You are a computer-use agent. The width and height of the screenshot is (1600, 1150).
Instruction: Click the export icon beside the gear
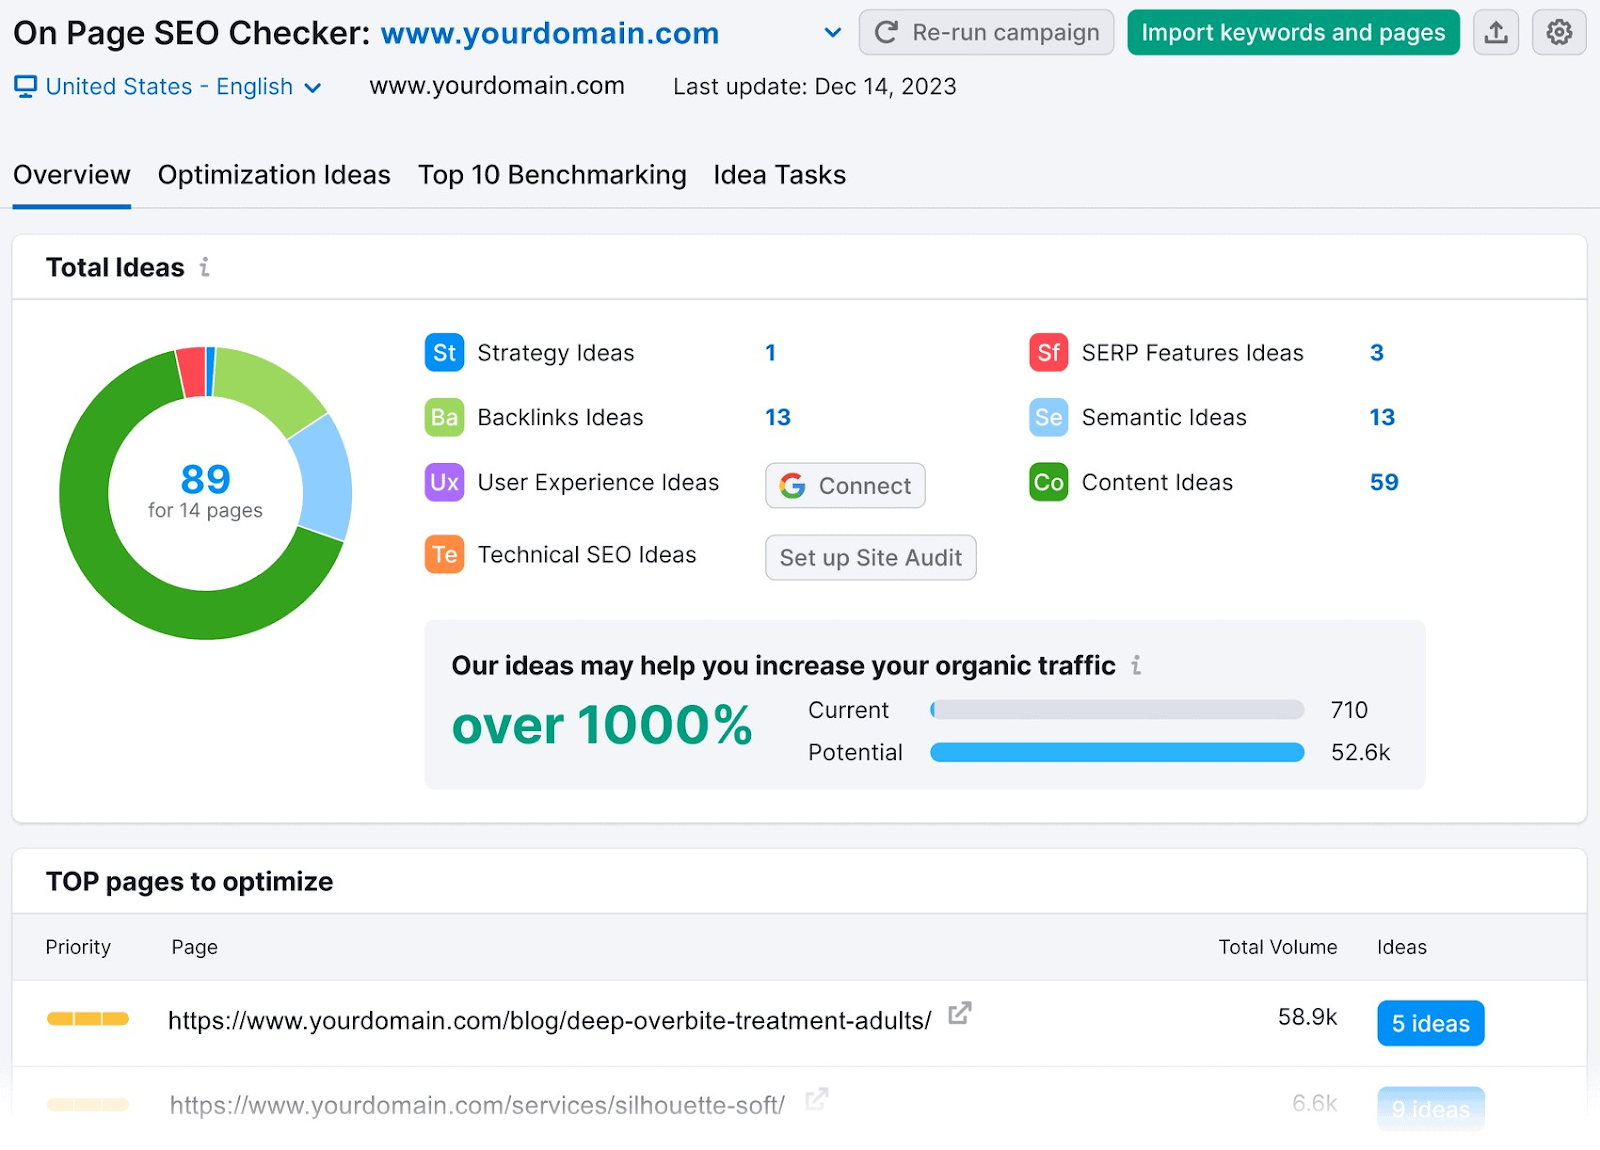[1496, 32]
